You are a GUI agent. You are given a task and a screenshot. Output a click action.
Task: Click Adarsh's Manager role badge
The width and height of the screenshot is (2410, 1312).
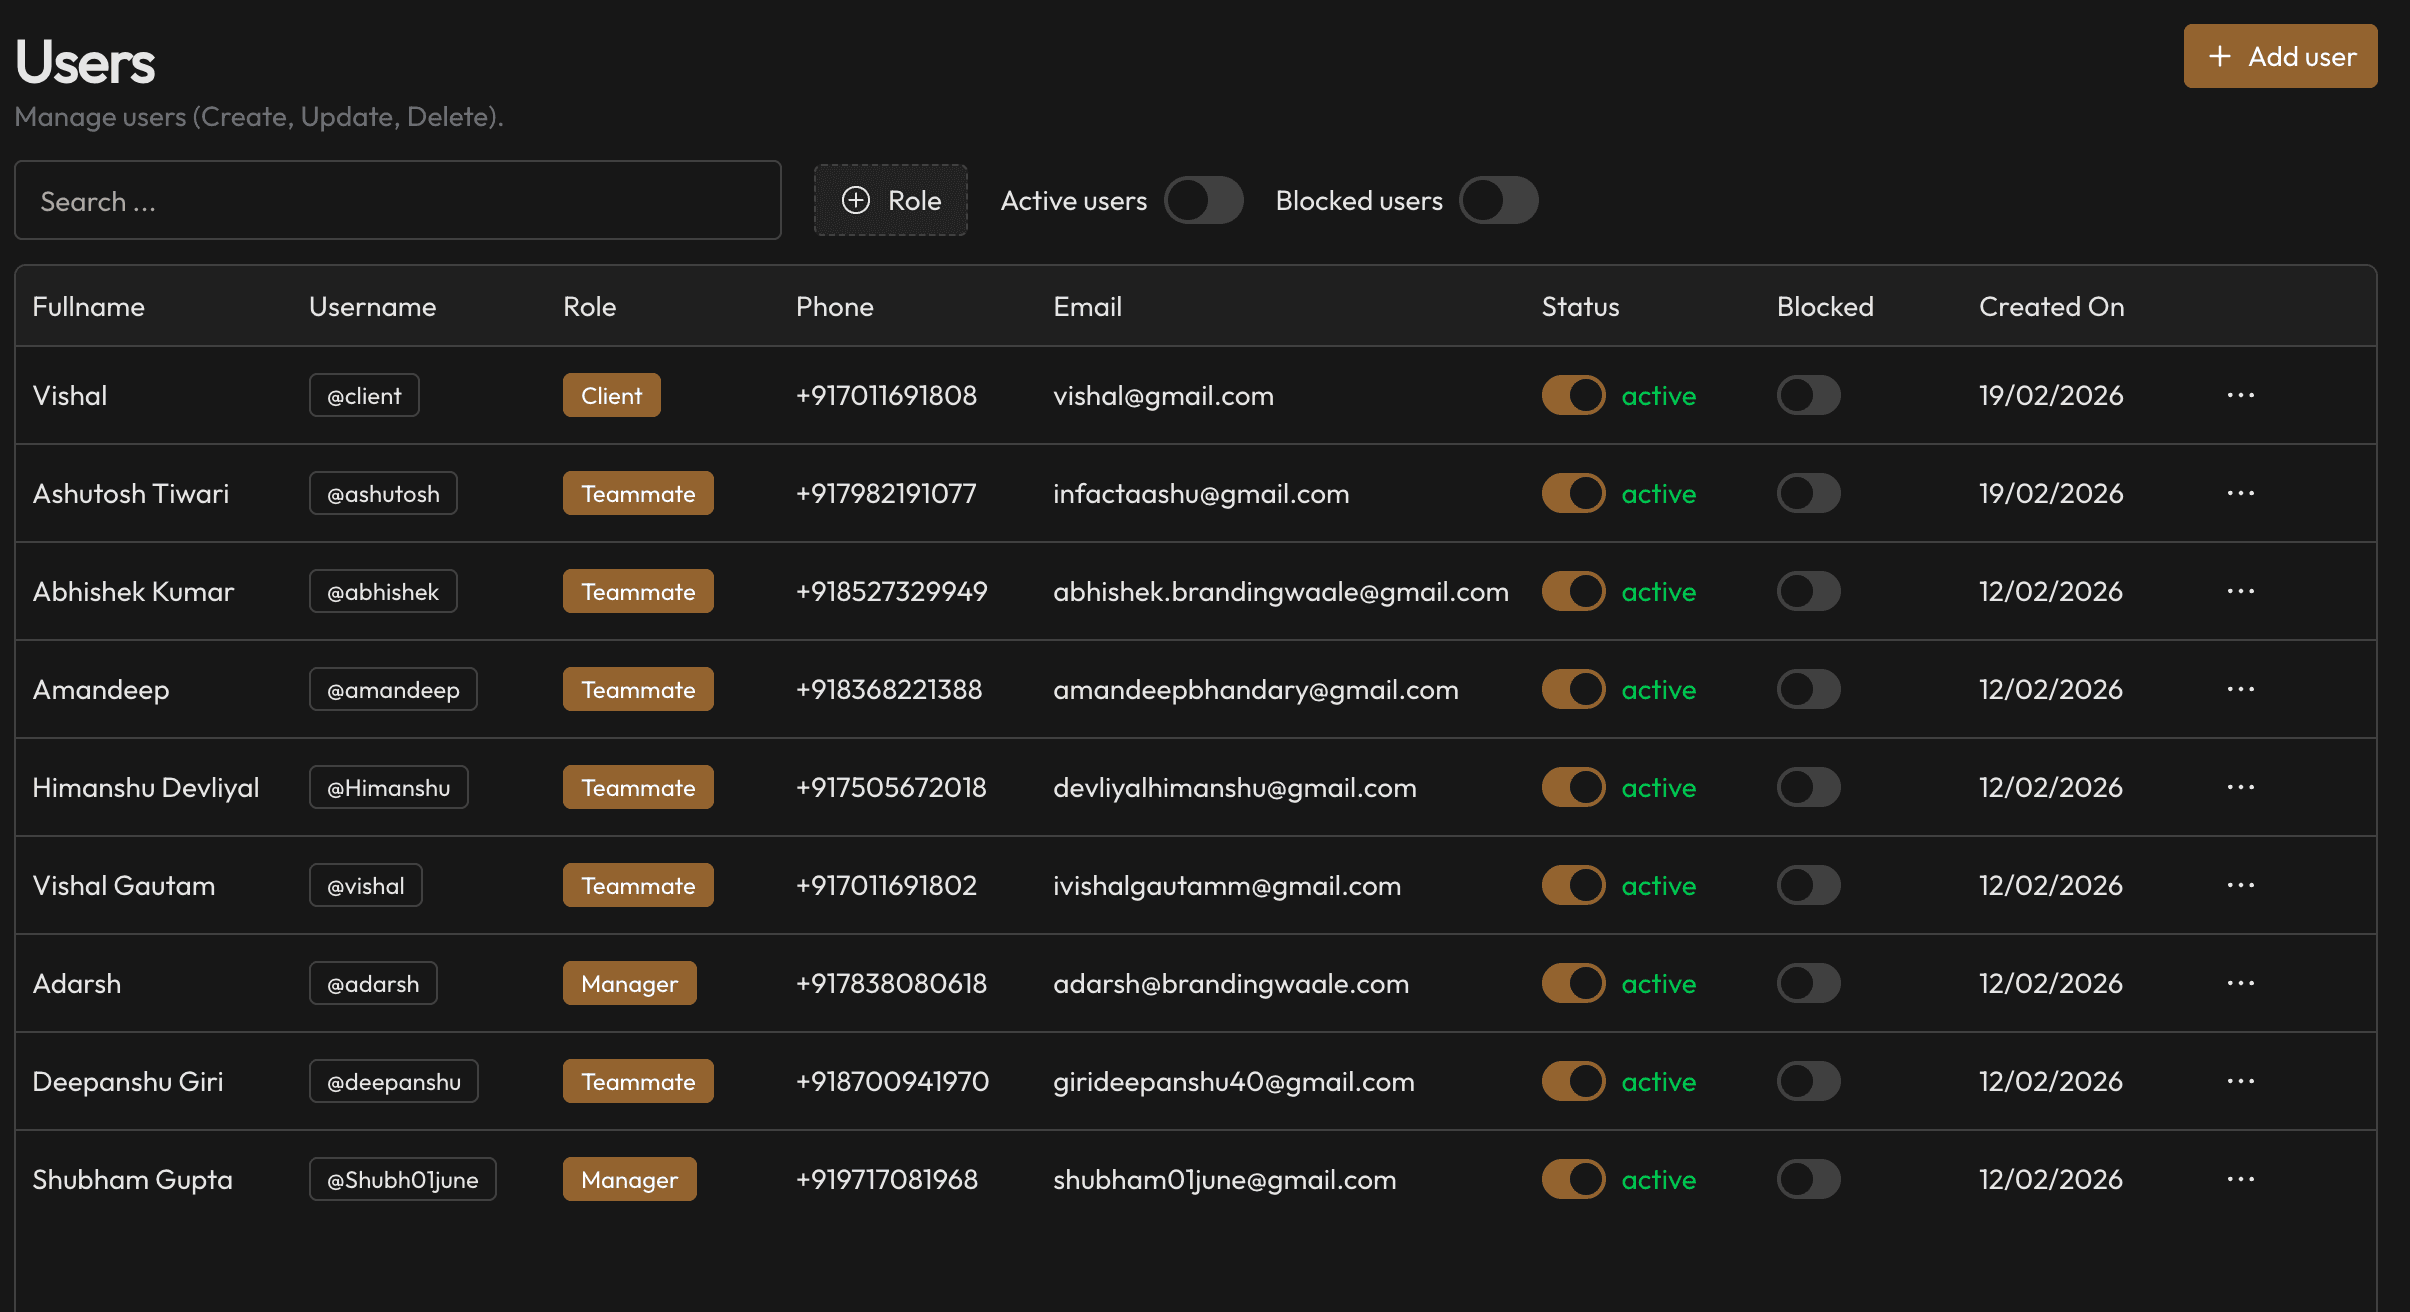tap(629, 983)
